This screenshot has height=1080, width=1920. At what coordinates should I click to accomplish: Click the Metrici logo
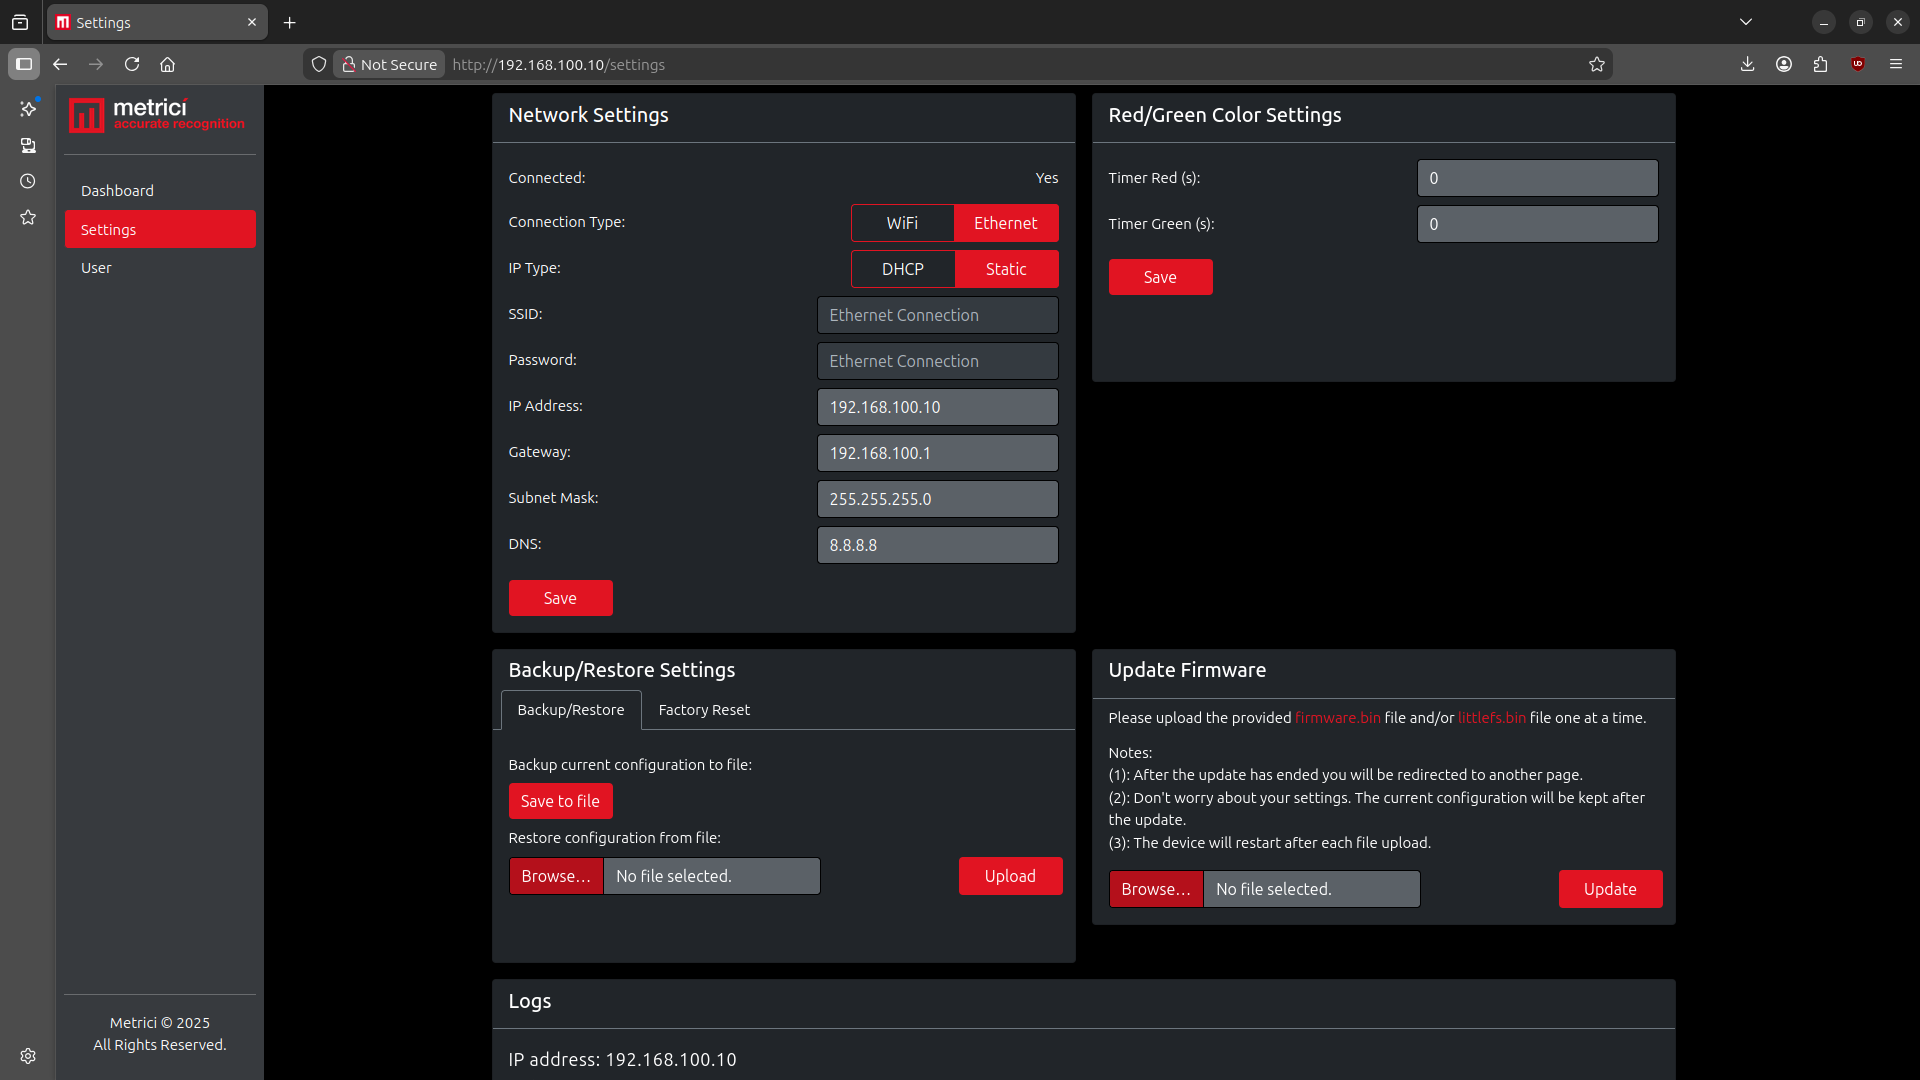[x=157, y=115]
